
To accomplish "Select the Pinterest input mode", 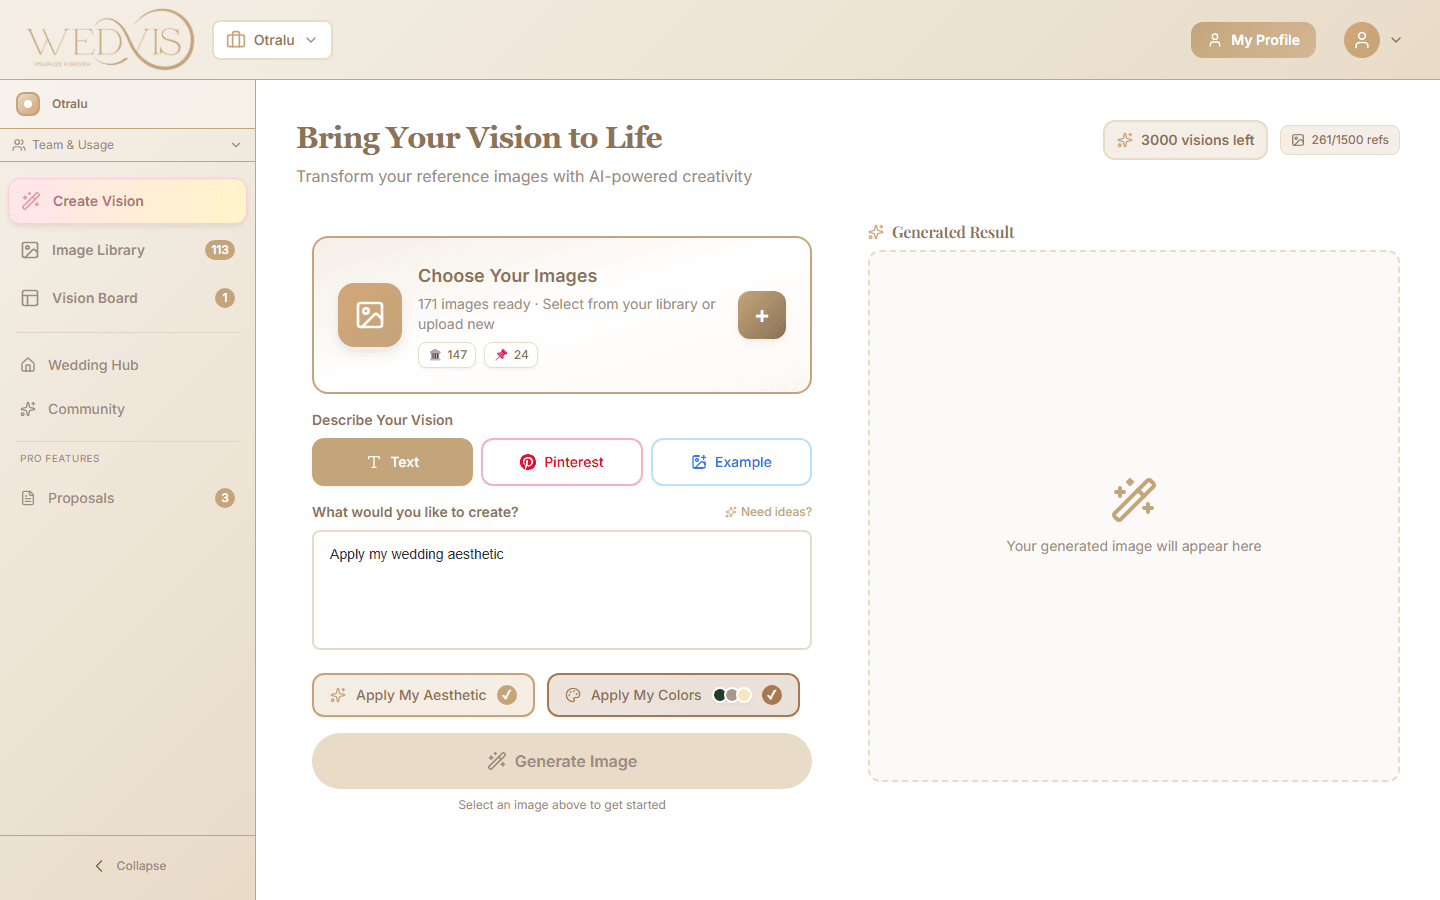I will [x=561, y=461].
